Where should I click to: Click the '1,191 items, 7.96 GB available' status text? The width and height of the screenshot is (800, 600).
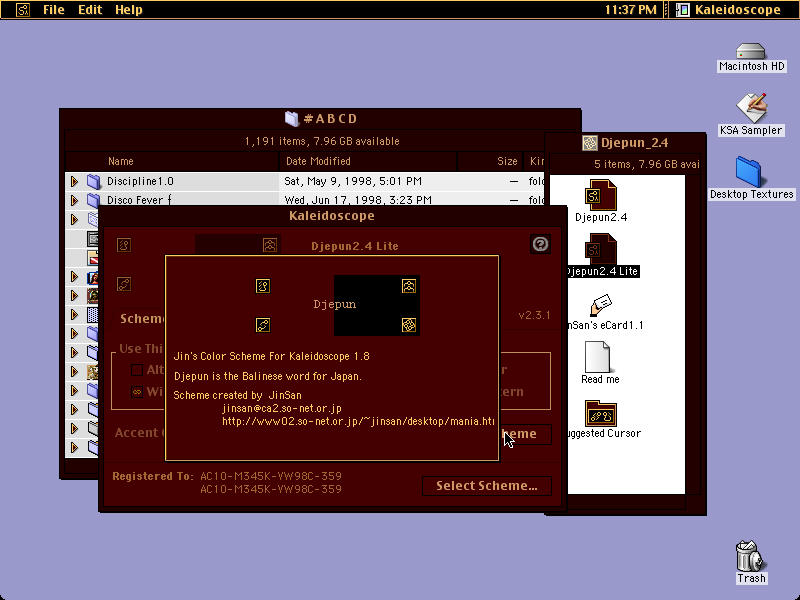pos(322,141)
